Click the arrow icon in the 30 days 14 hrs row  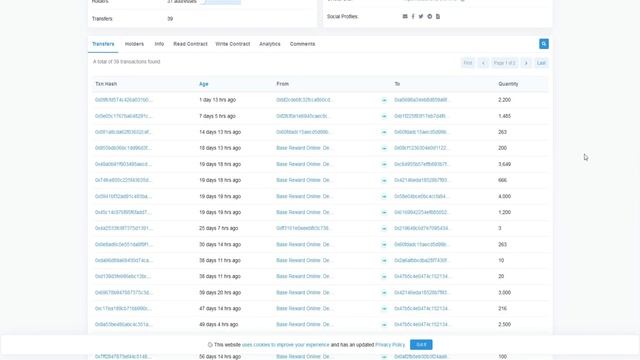(384, 245)
